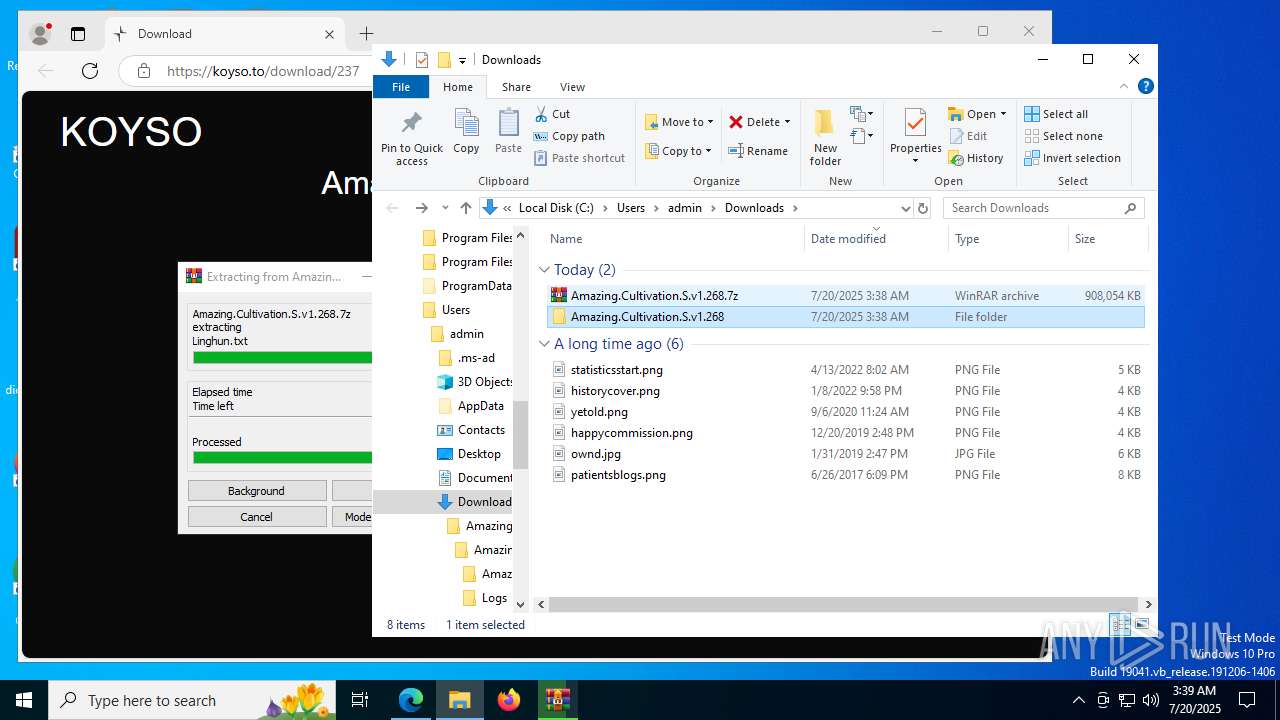This screenshot has height=720, width=1280.
Task: Expand the Open button dropdown
Action: click(x=1003, y=114)
